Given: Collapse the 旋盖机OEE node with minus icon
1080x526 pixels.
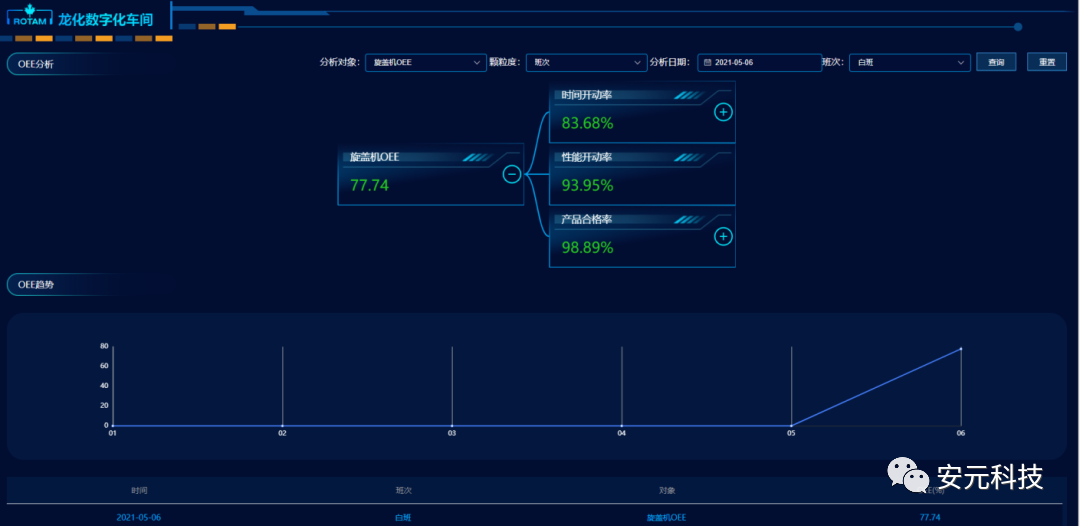Looking at the screenshot, I should tap(511, 174).
